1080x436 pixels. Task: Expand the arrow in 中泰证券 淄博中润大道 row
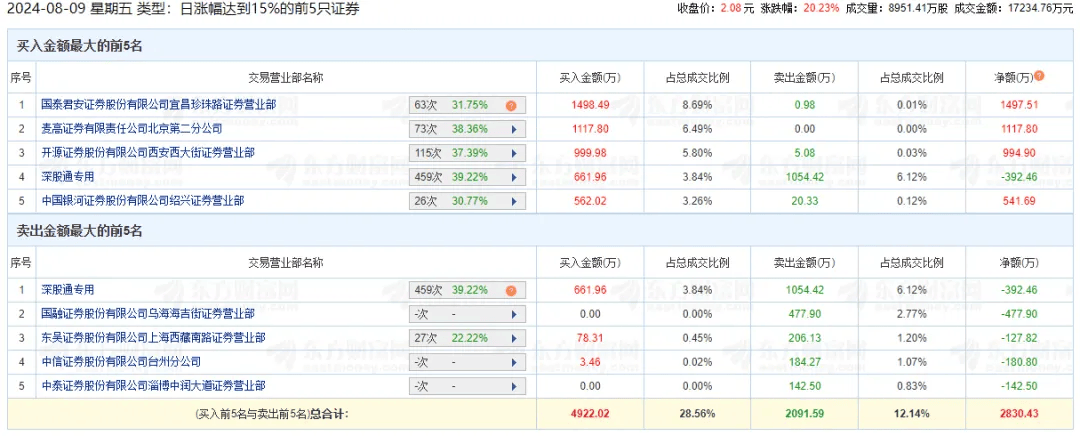pos(513,386)
